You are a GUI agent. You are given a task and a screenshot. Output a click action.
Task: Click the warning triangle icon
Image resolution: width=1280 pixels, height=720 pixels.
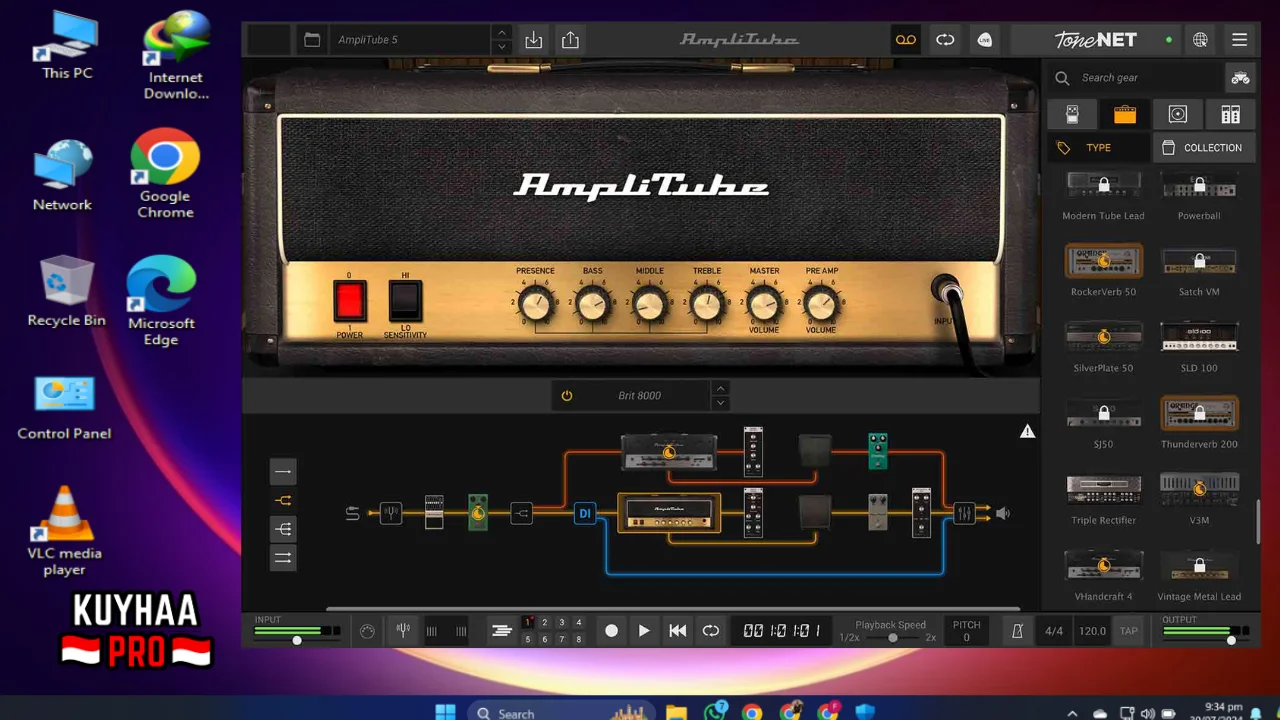tap(1027, 431)
